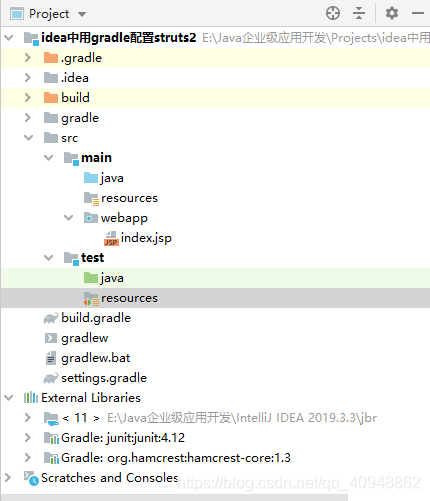The height and width of the screenshot is (501, 430).
Task: Click the .idea folder icon
Action: (x=51, y=78)
